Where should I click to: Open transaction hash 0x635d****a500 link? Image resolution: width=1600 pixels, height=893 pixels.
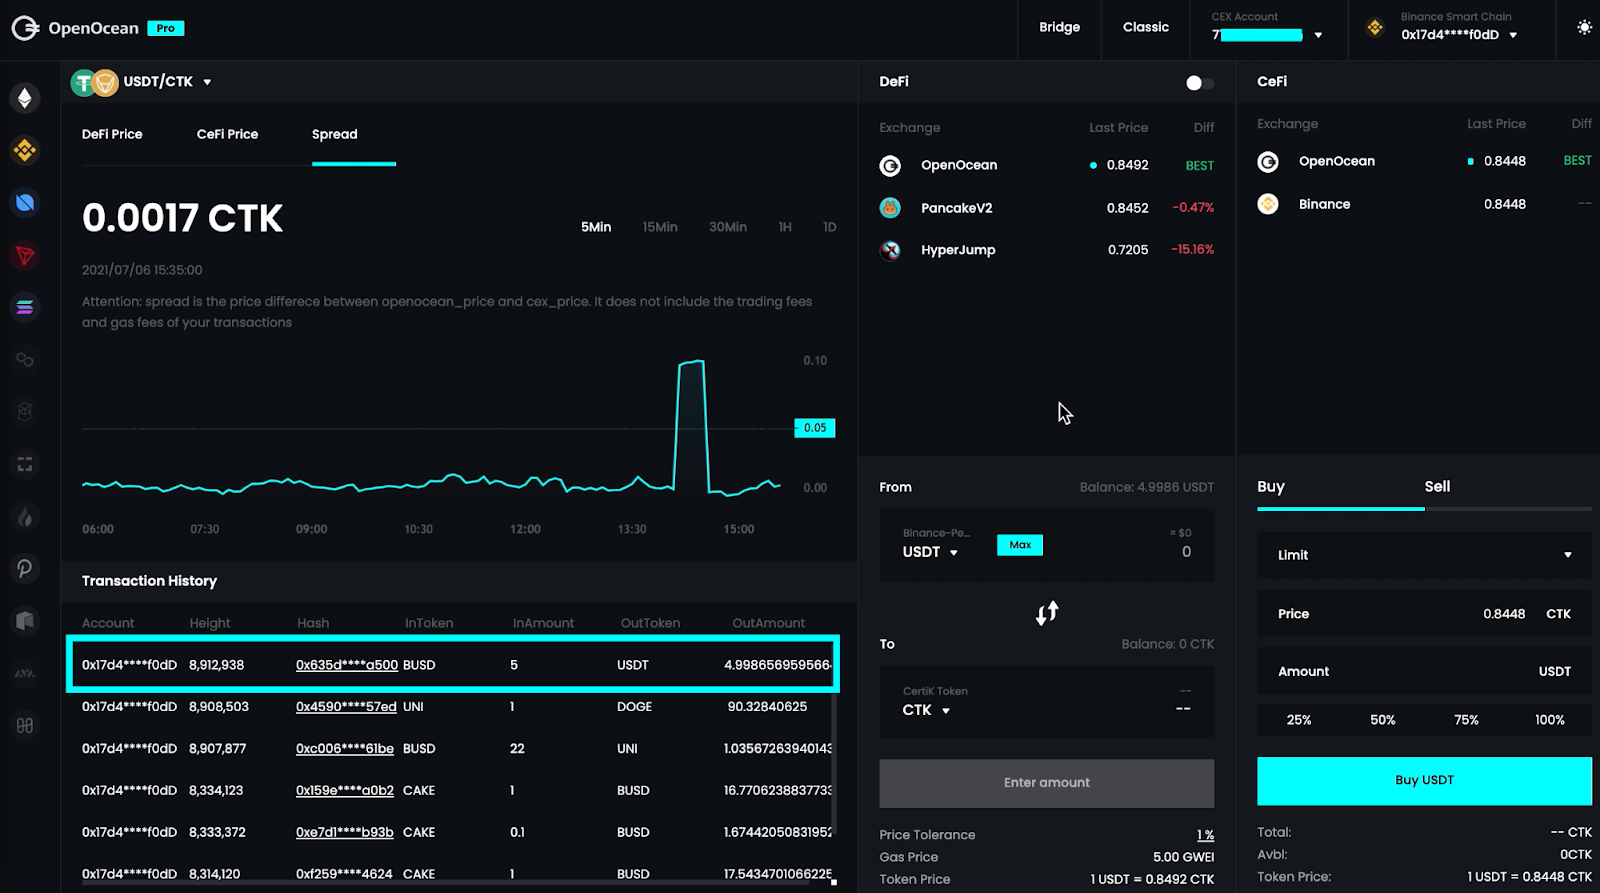point(346,665)
